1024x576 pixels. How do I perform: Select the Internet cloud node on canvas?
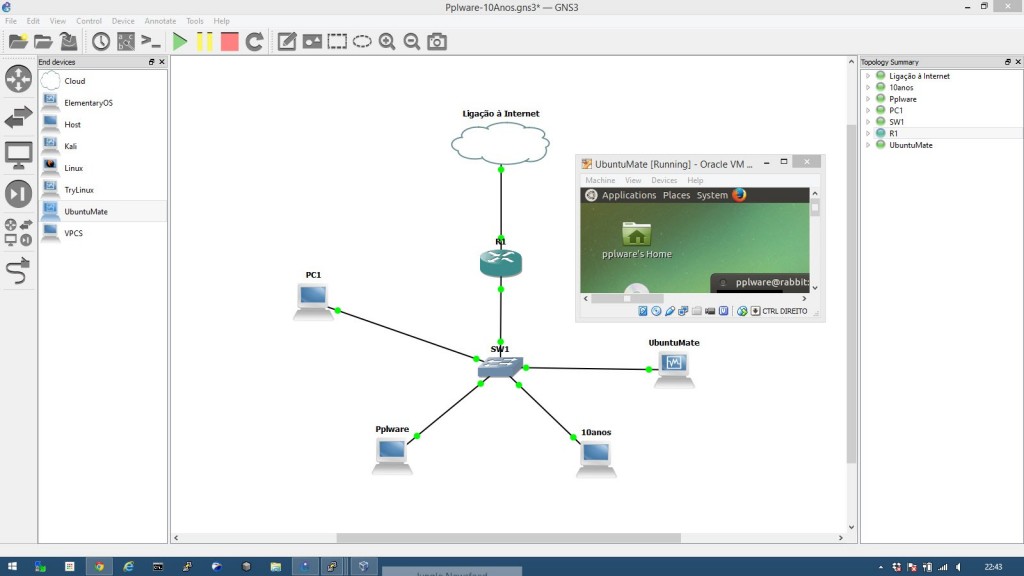pyautogui.click(x=500, y=144)
